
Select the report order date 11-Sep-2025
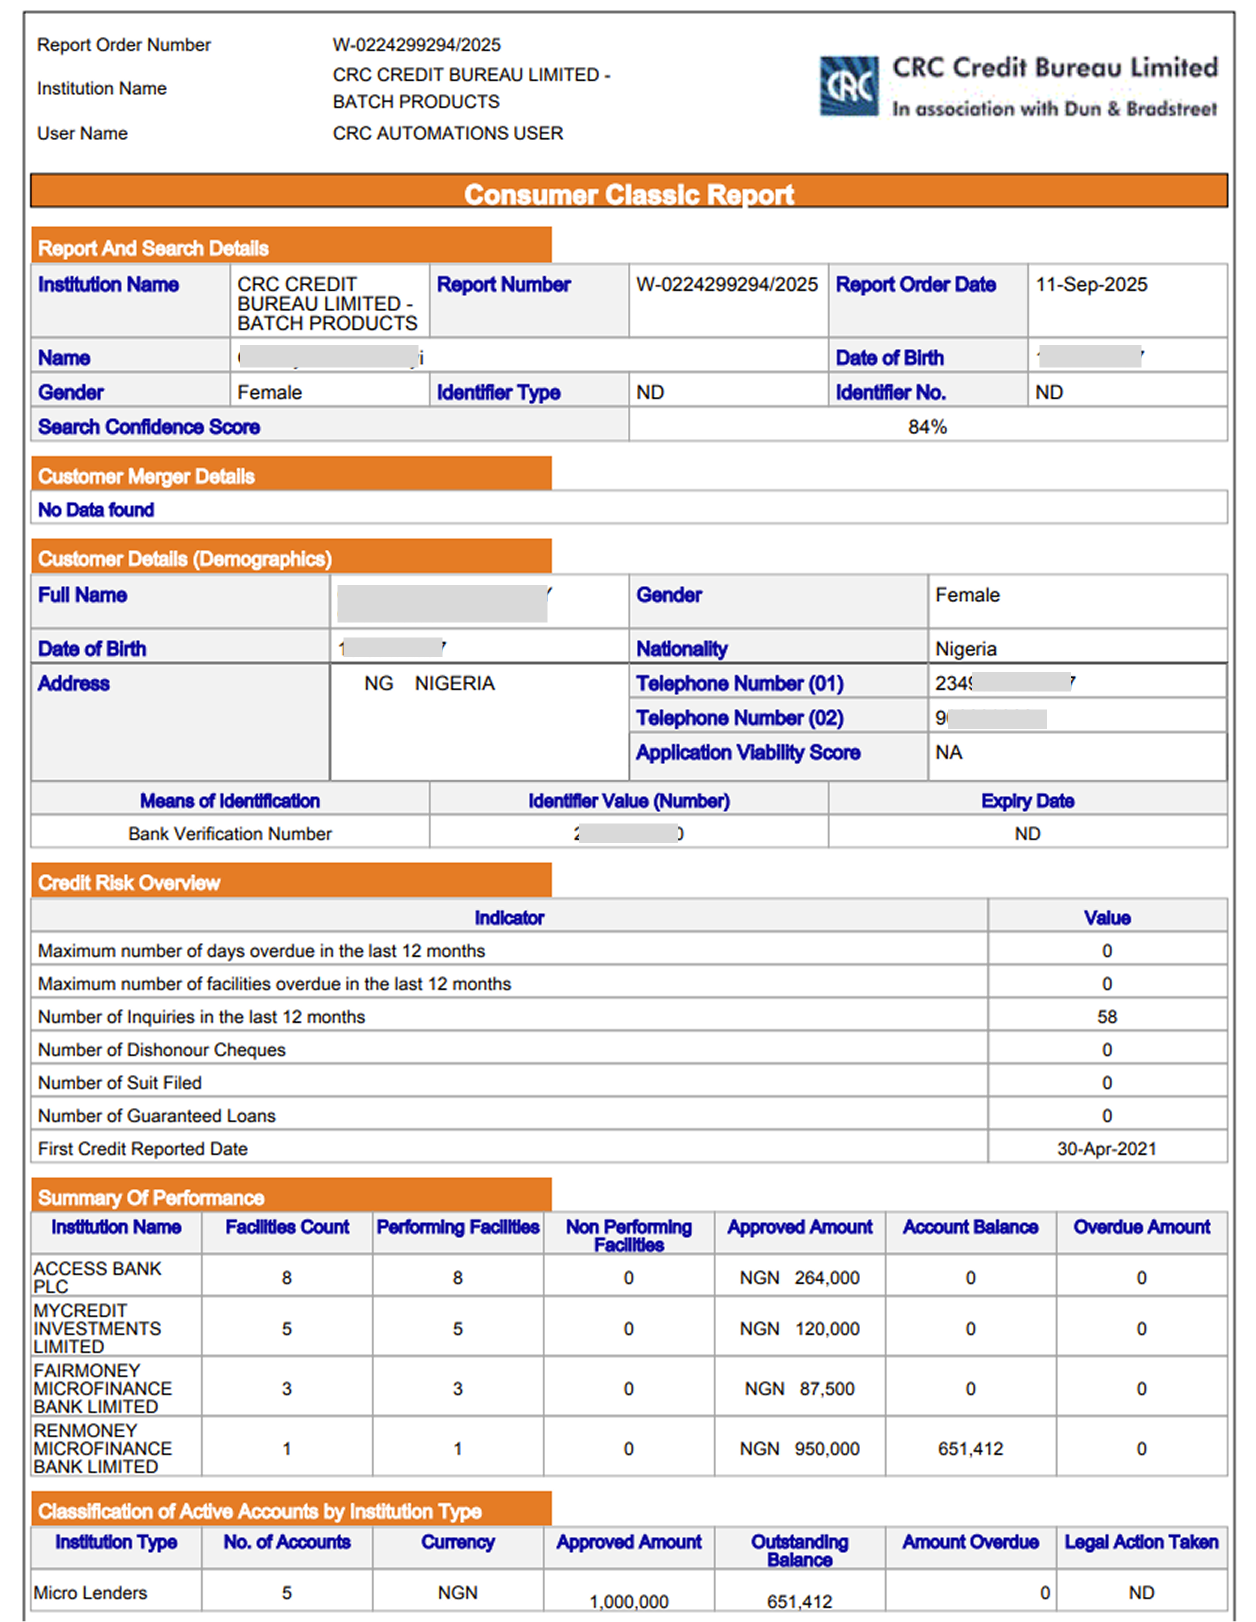coord(1091,285)
